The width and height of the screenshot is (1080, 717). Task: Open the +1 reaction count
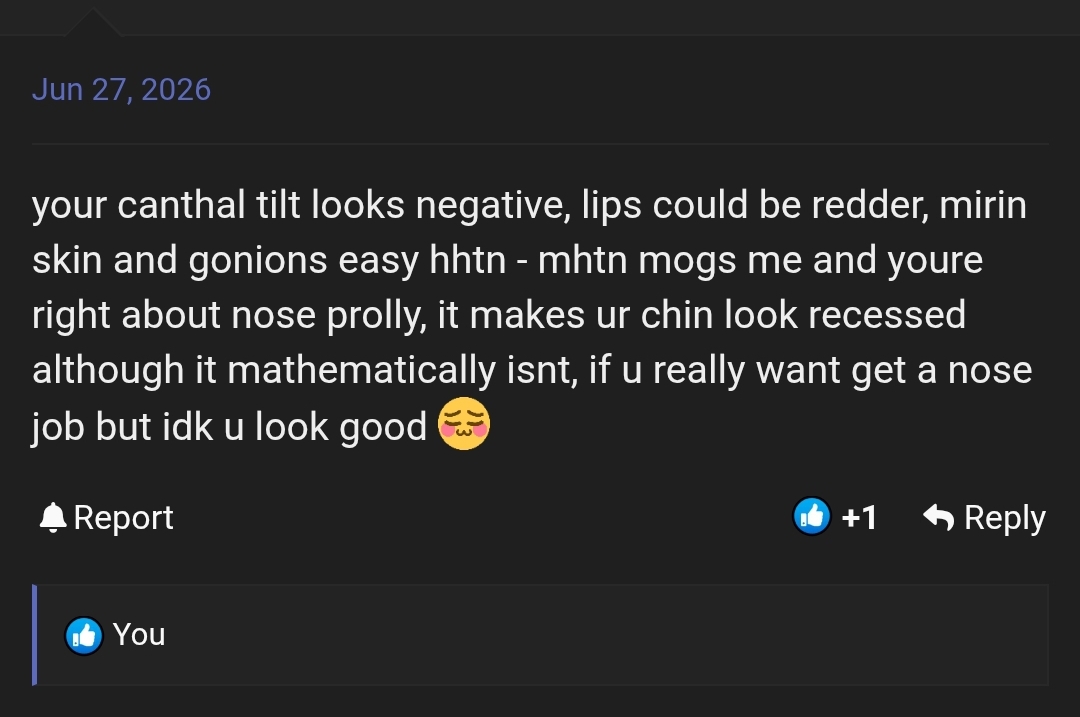pos(859,517)
